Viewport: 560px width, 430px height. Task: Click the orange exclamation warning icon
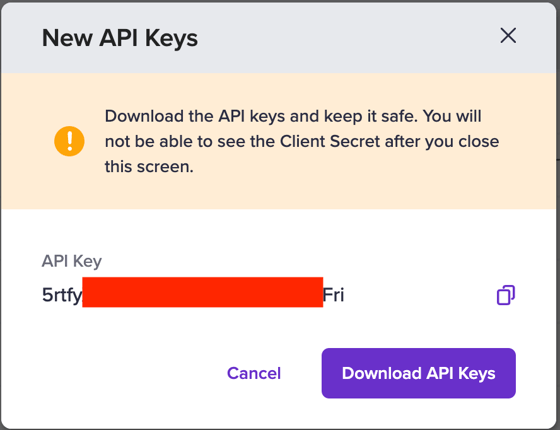tap(69, 141)
